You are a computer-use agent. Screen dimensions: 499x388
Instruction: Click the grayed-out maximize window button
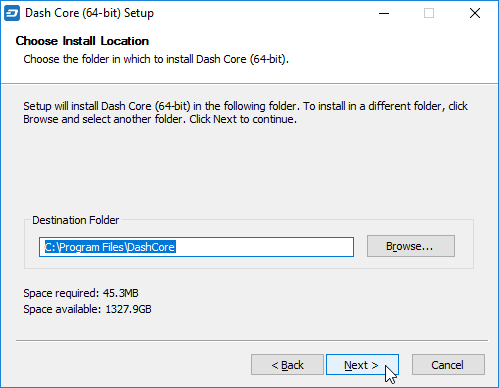click(x=429, y=13)
